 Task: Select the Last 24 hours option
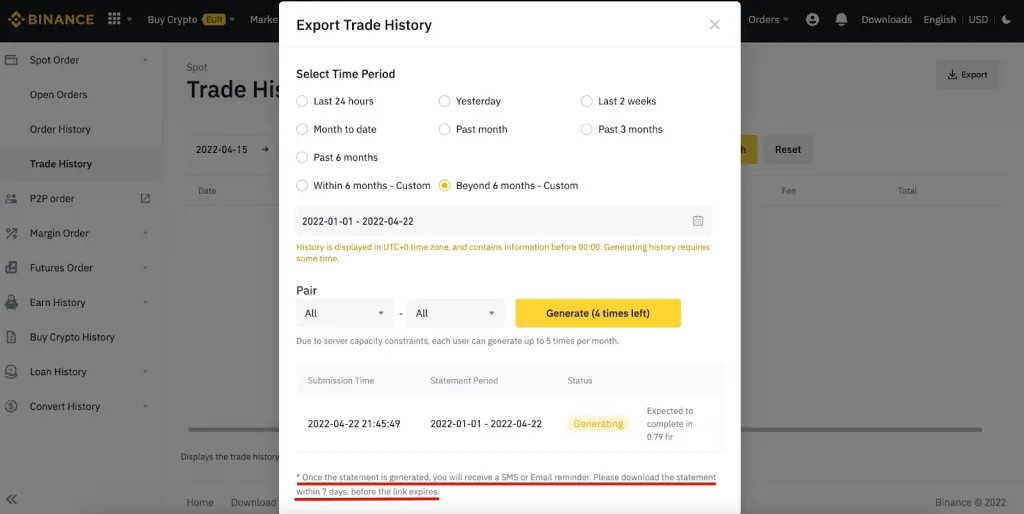coord(303,101)
